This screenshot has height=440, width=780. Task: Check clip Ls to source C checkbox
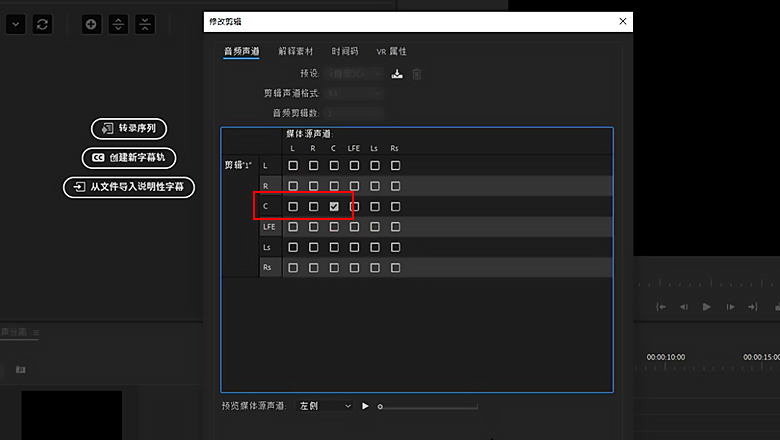click(x=334, y=247)
